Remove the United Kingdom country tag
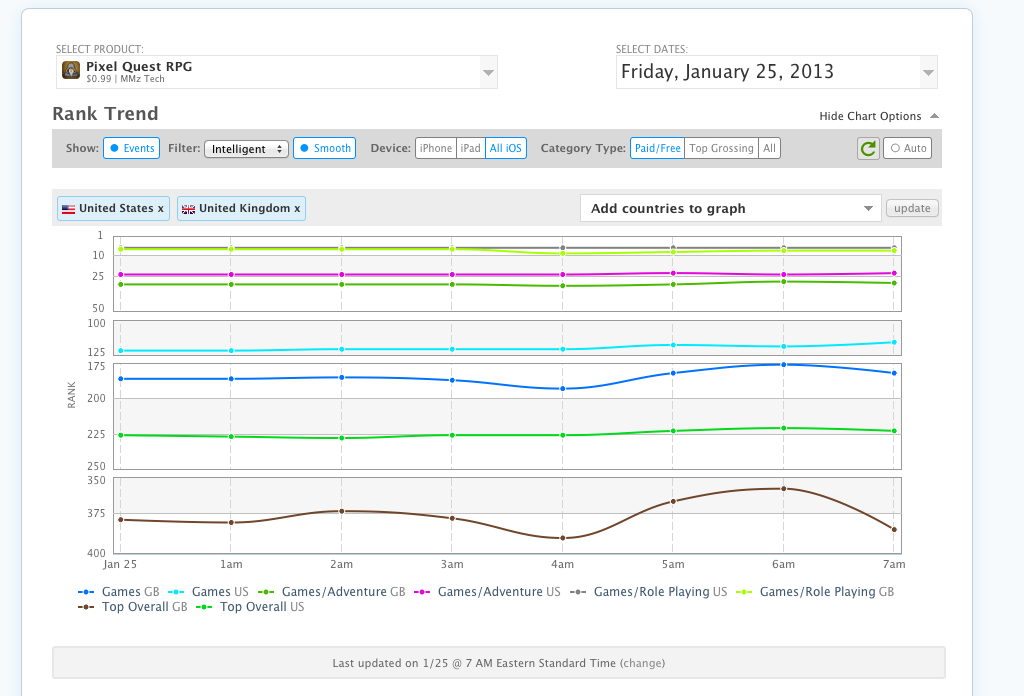Image resolution: width=1024 pixels, height=696 pixels. 297,208
